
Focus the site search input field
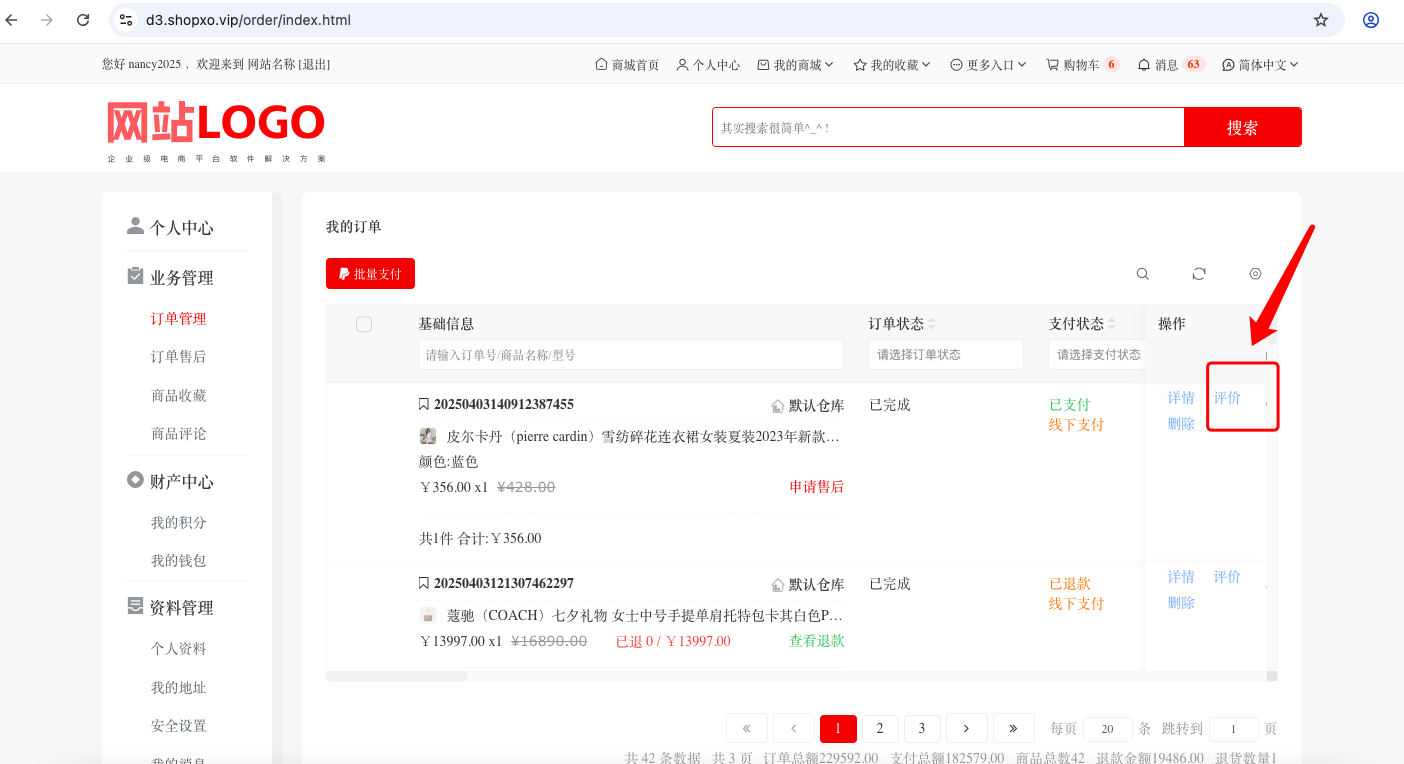(x=948, y=127)
